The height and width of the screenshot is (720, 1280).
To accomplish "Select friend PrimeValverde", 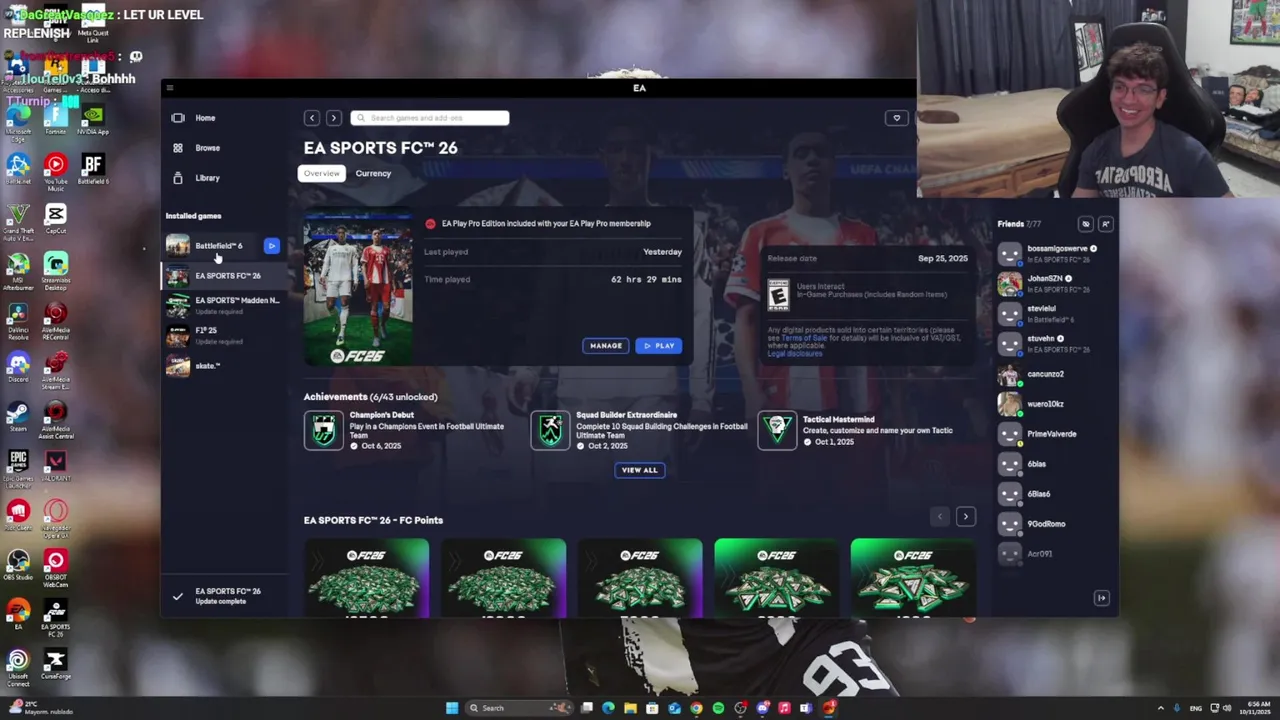I will (1053, 434).
